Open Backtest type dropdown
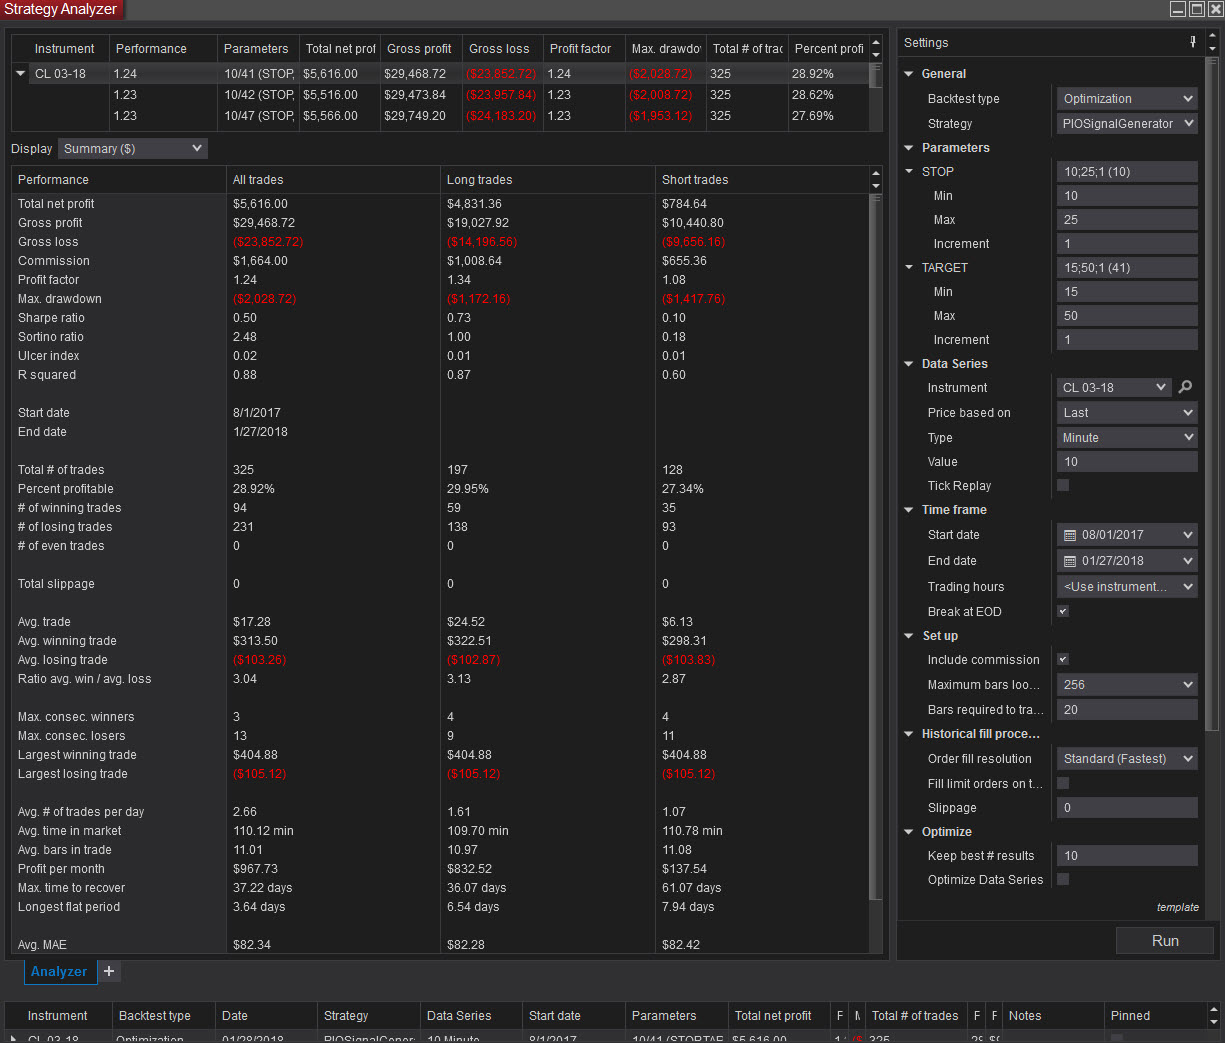The height and width of the screenshot is (1043, 1225). tap(1127, 99)
